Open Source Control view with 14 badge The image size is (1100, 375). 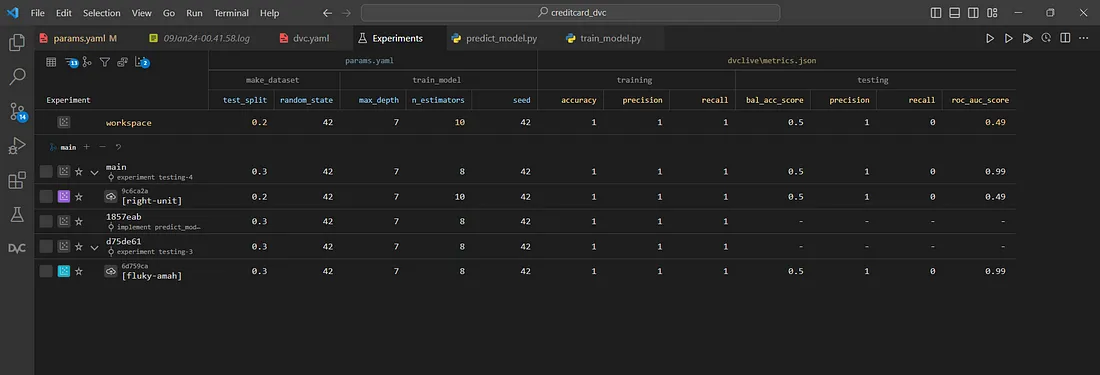tap(17, 111)
